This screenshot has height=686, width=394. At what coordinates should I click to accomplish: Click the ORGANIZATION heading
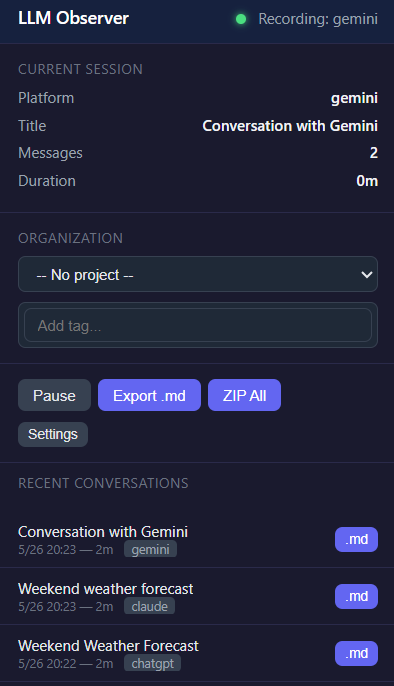pos(70,238)
